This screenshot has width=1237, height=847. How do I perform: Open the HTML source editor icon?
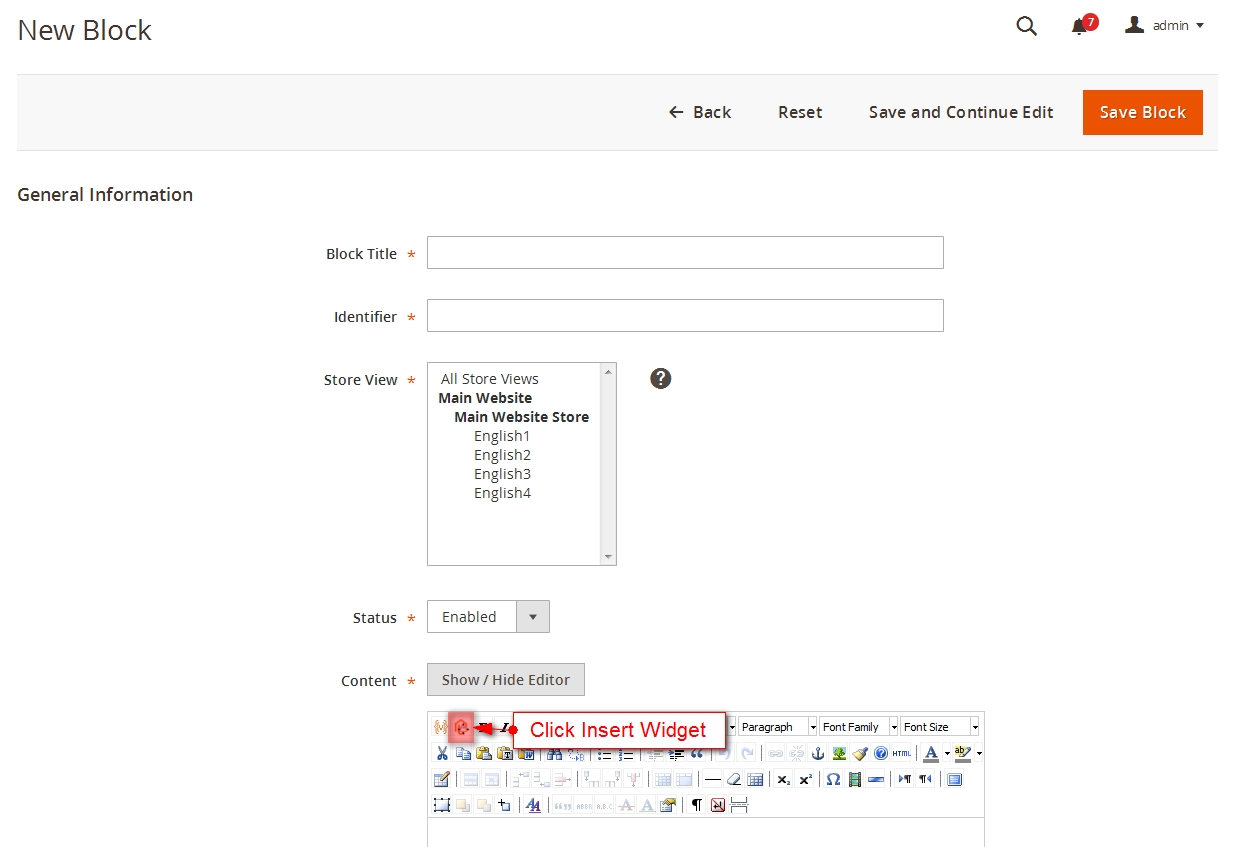pos(901,753)
